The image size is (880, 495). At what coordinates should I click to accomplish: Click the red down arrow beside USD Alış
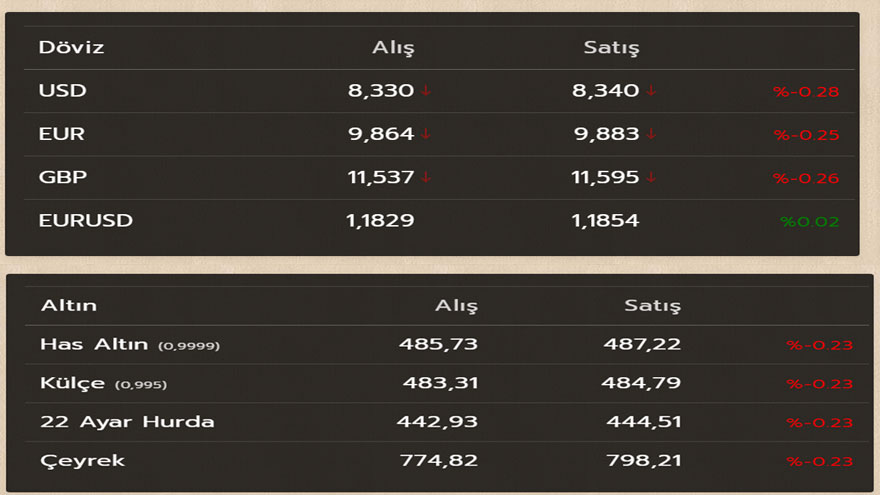coord(427,90)
